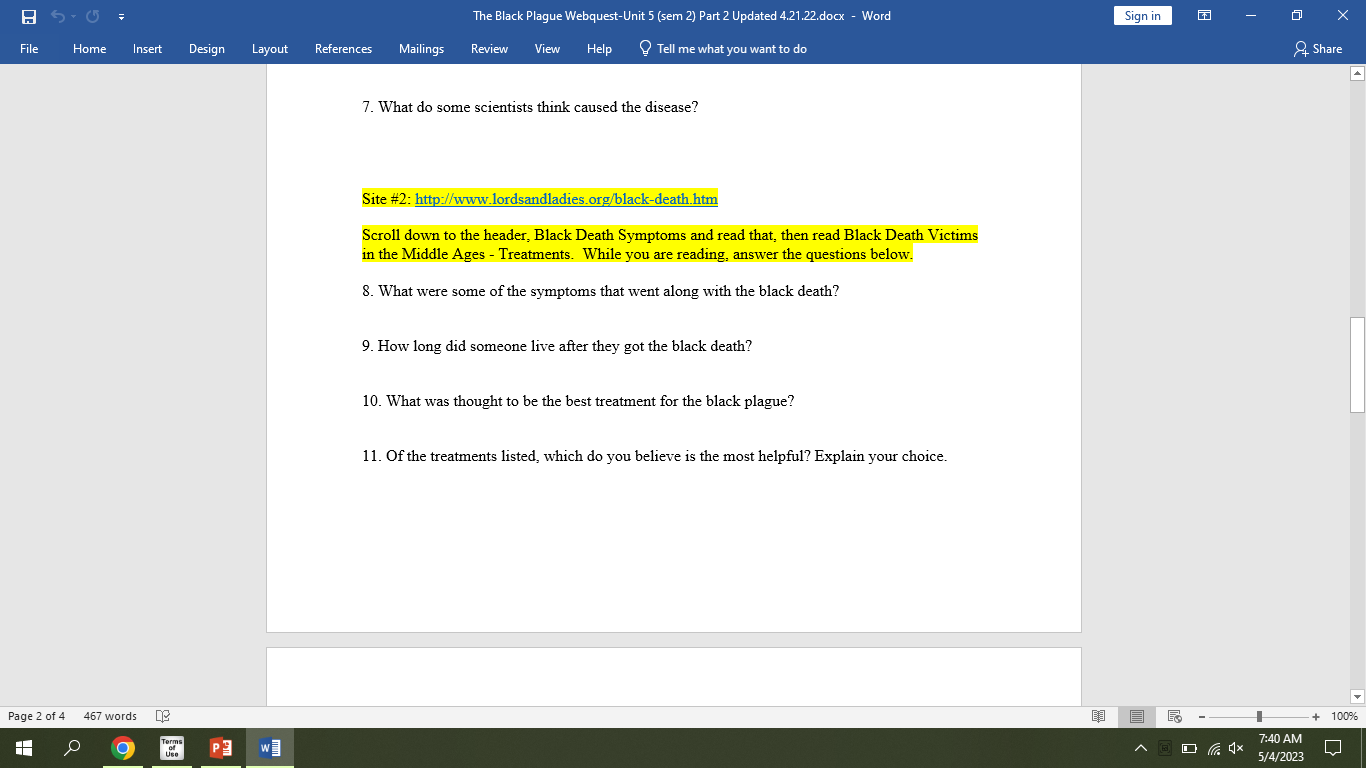Toggle Print Layout view in status bar
This screenshot has height=768, width=1366.
[1137, 716]
